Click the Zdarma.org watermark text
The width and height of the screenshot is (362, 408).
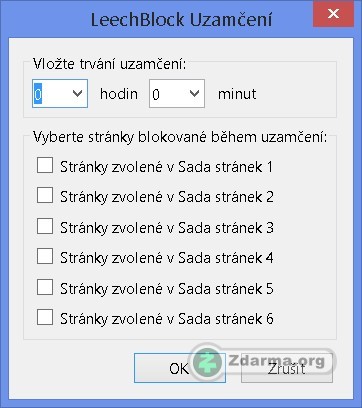point(276,361)
